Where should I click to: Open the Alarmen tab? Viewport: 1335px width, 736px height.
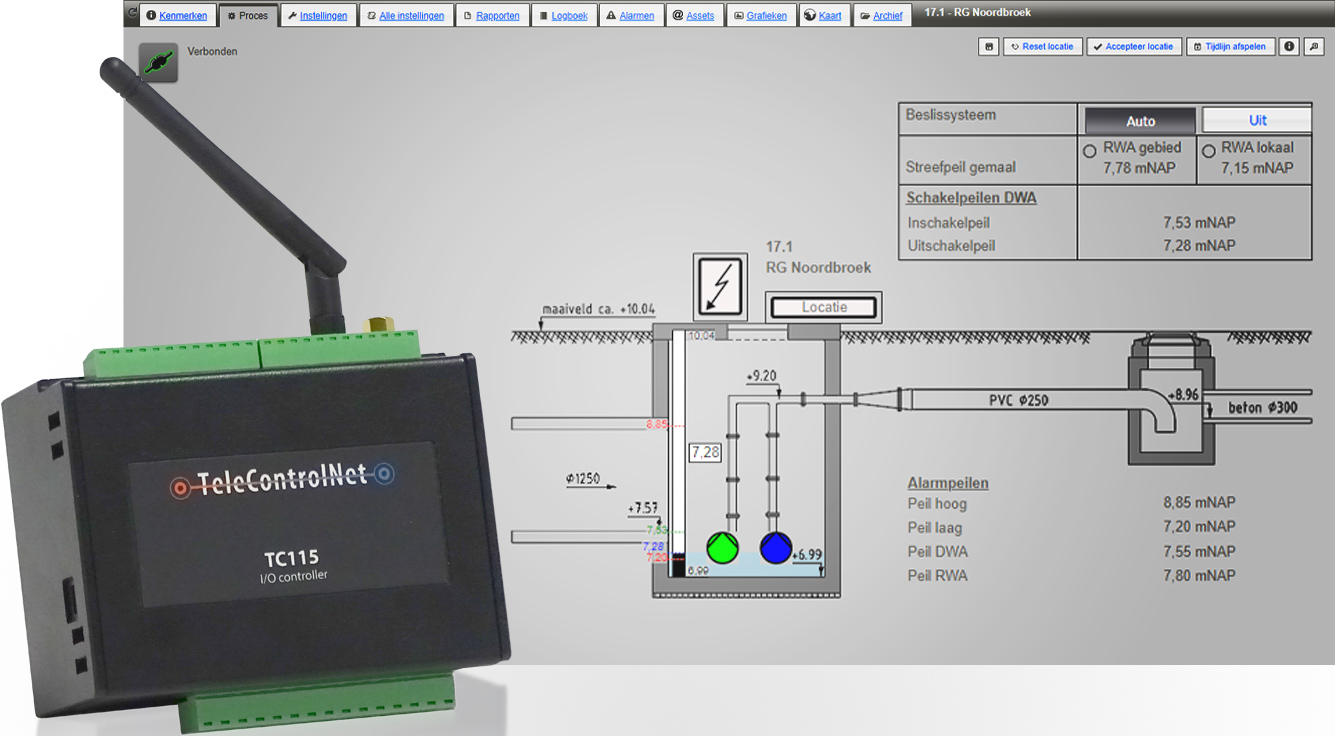point(631,15)
